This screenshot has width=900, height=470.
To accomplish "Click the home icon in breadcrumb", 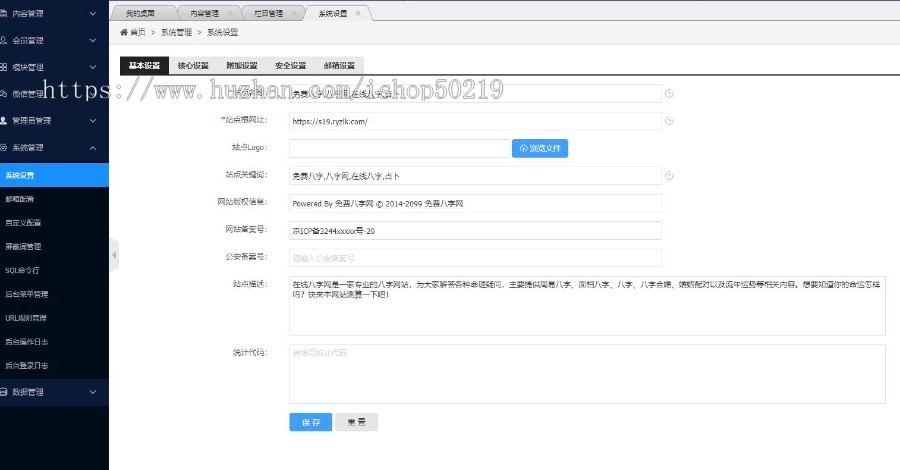I will (x=123, y=32).
